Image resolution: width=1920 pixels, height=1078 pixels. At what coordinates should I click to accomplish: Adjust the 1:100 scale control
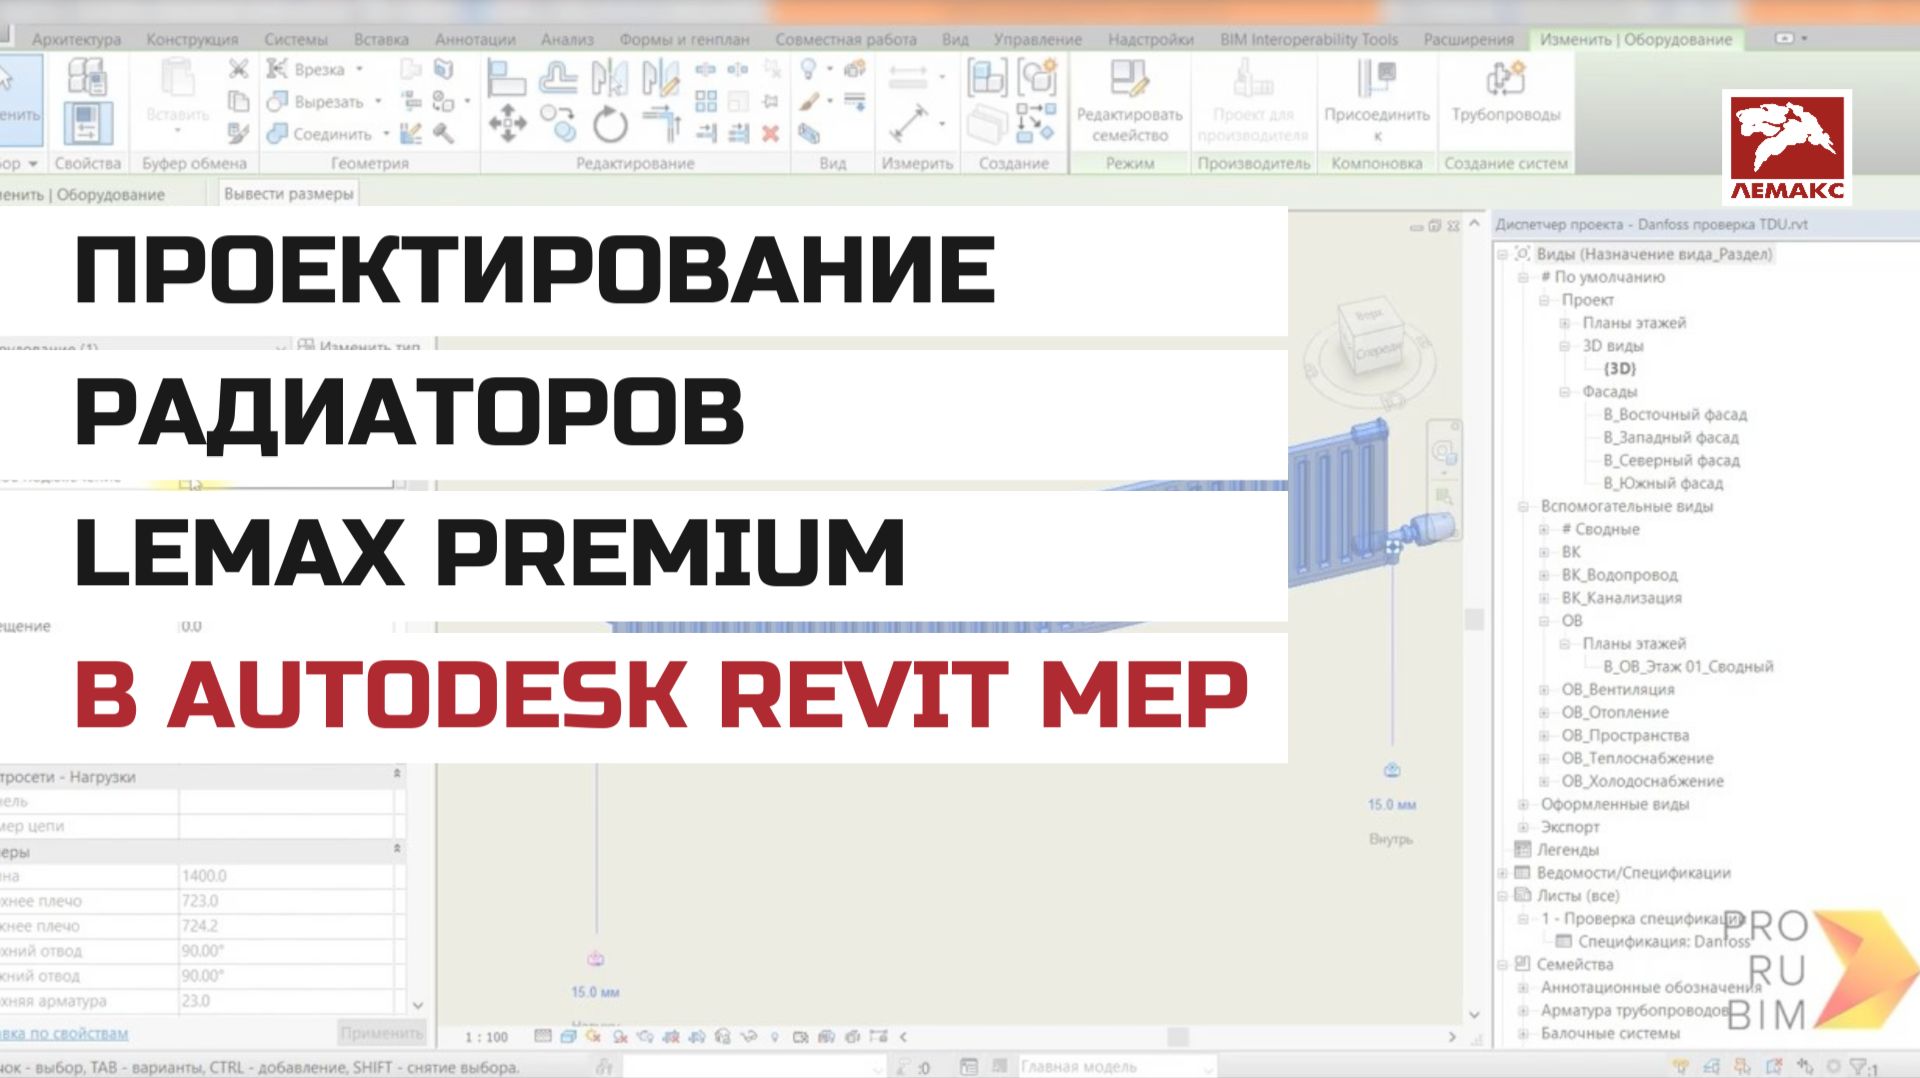484,1037
